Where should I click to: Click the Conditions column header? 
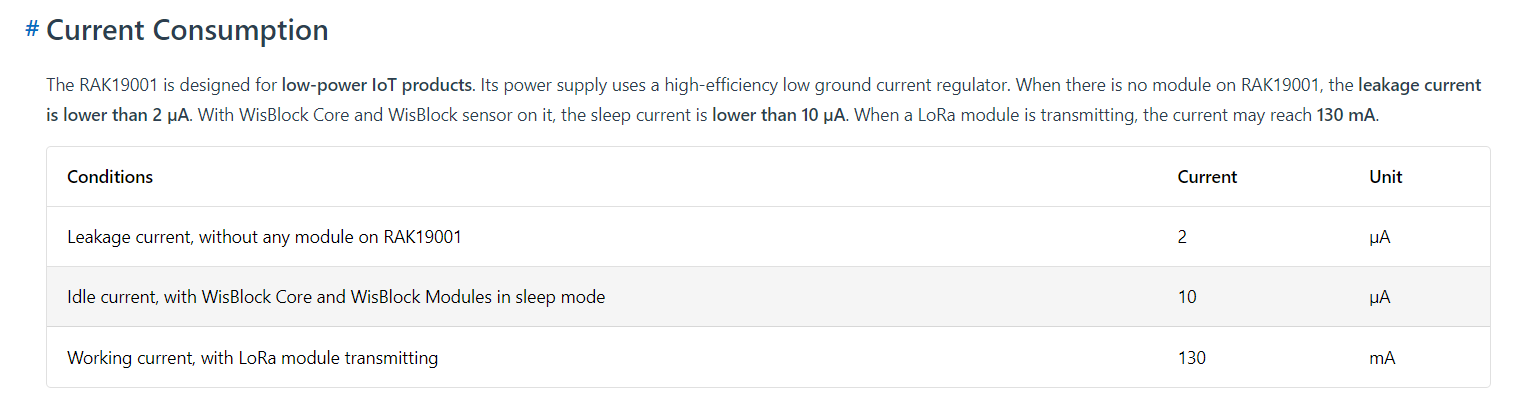110,177
